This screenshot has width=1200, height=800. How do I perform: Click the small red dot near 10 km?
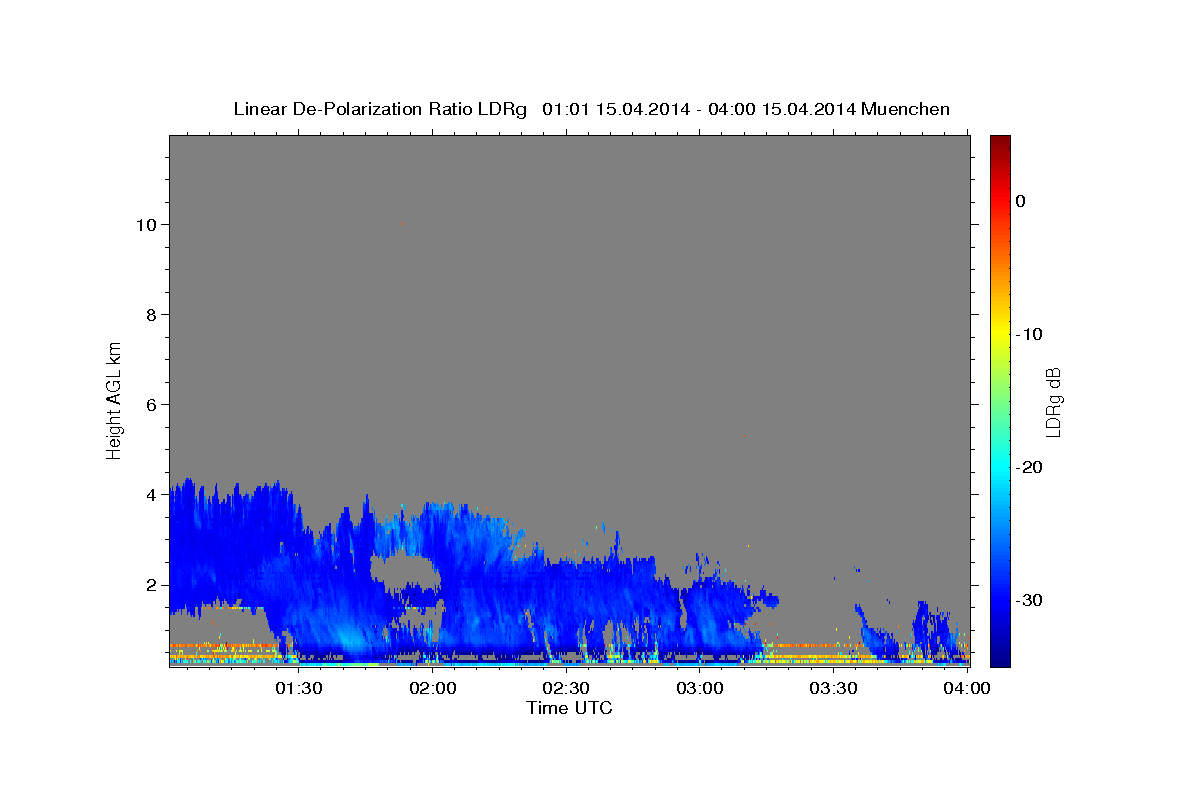[401, 224]
